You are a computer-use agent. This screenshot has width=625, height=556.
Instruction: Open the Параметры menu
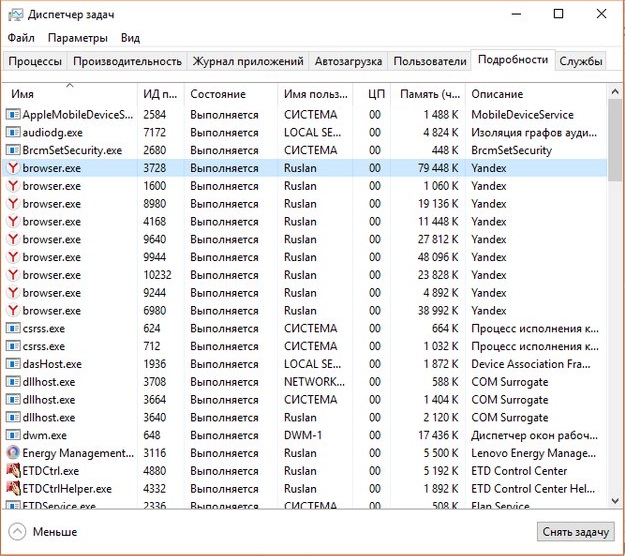point(77,38)
